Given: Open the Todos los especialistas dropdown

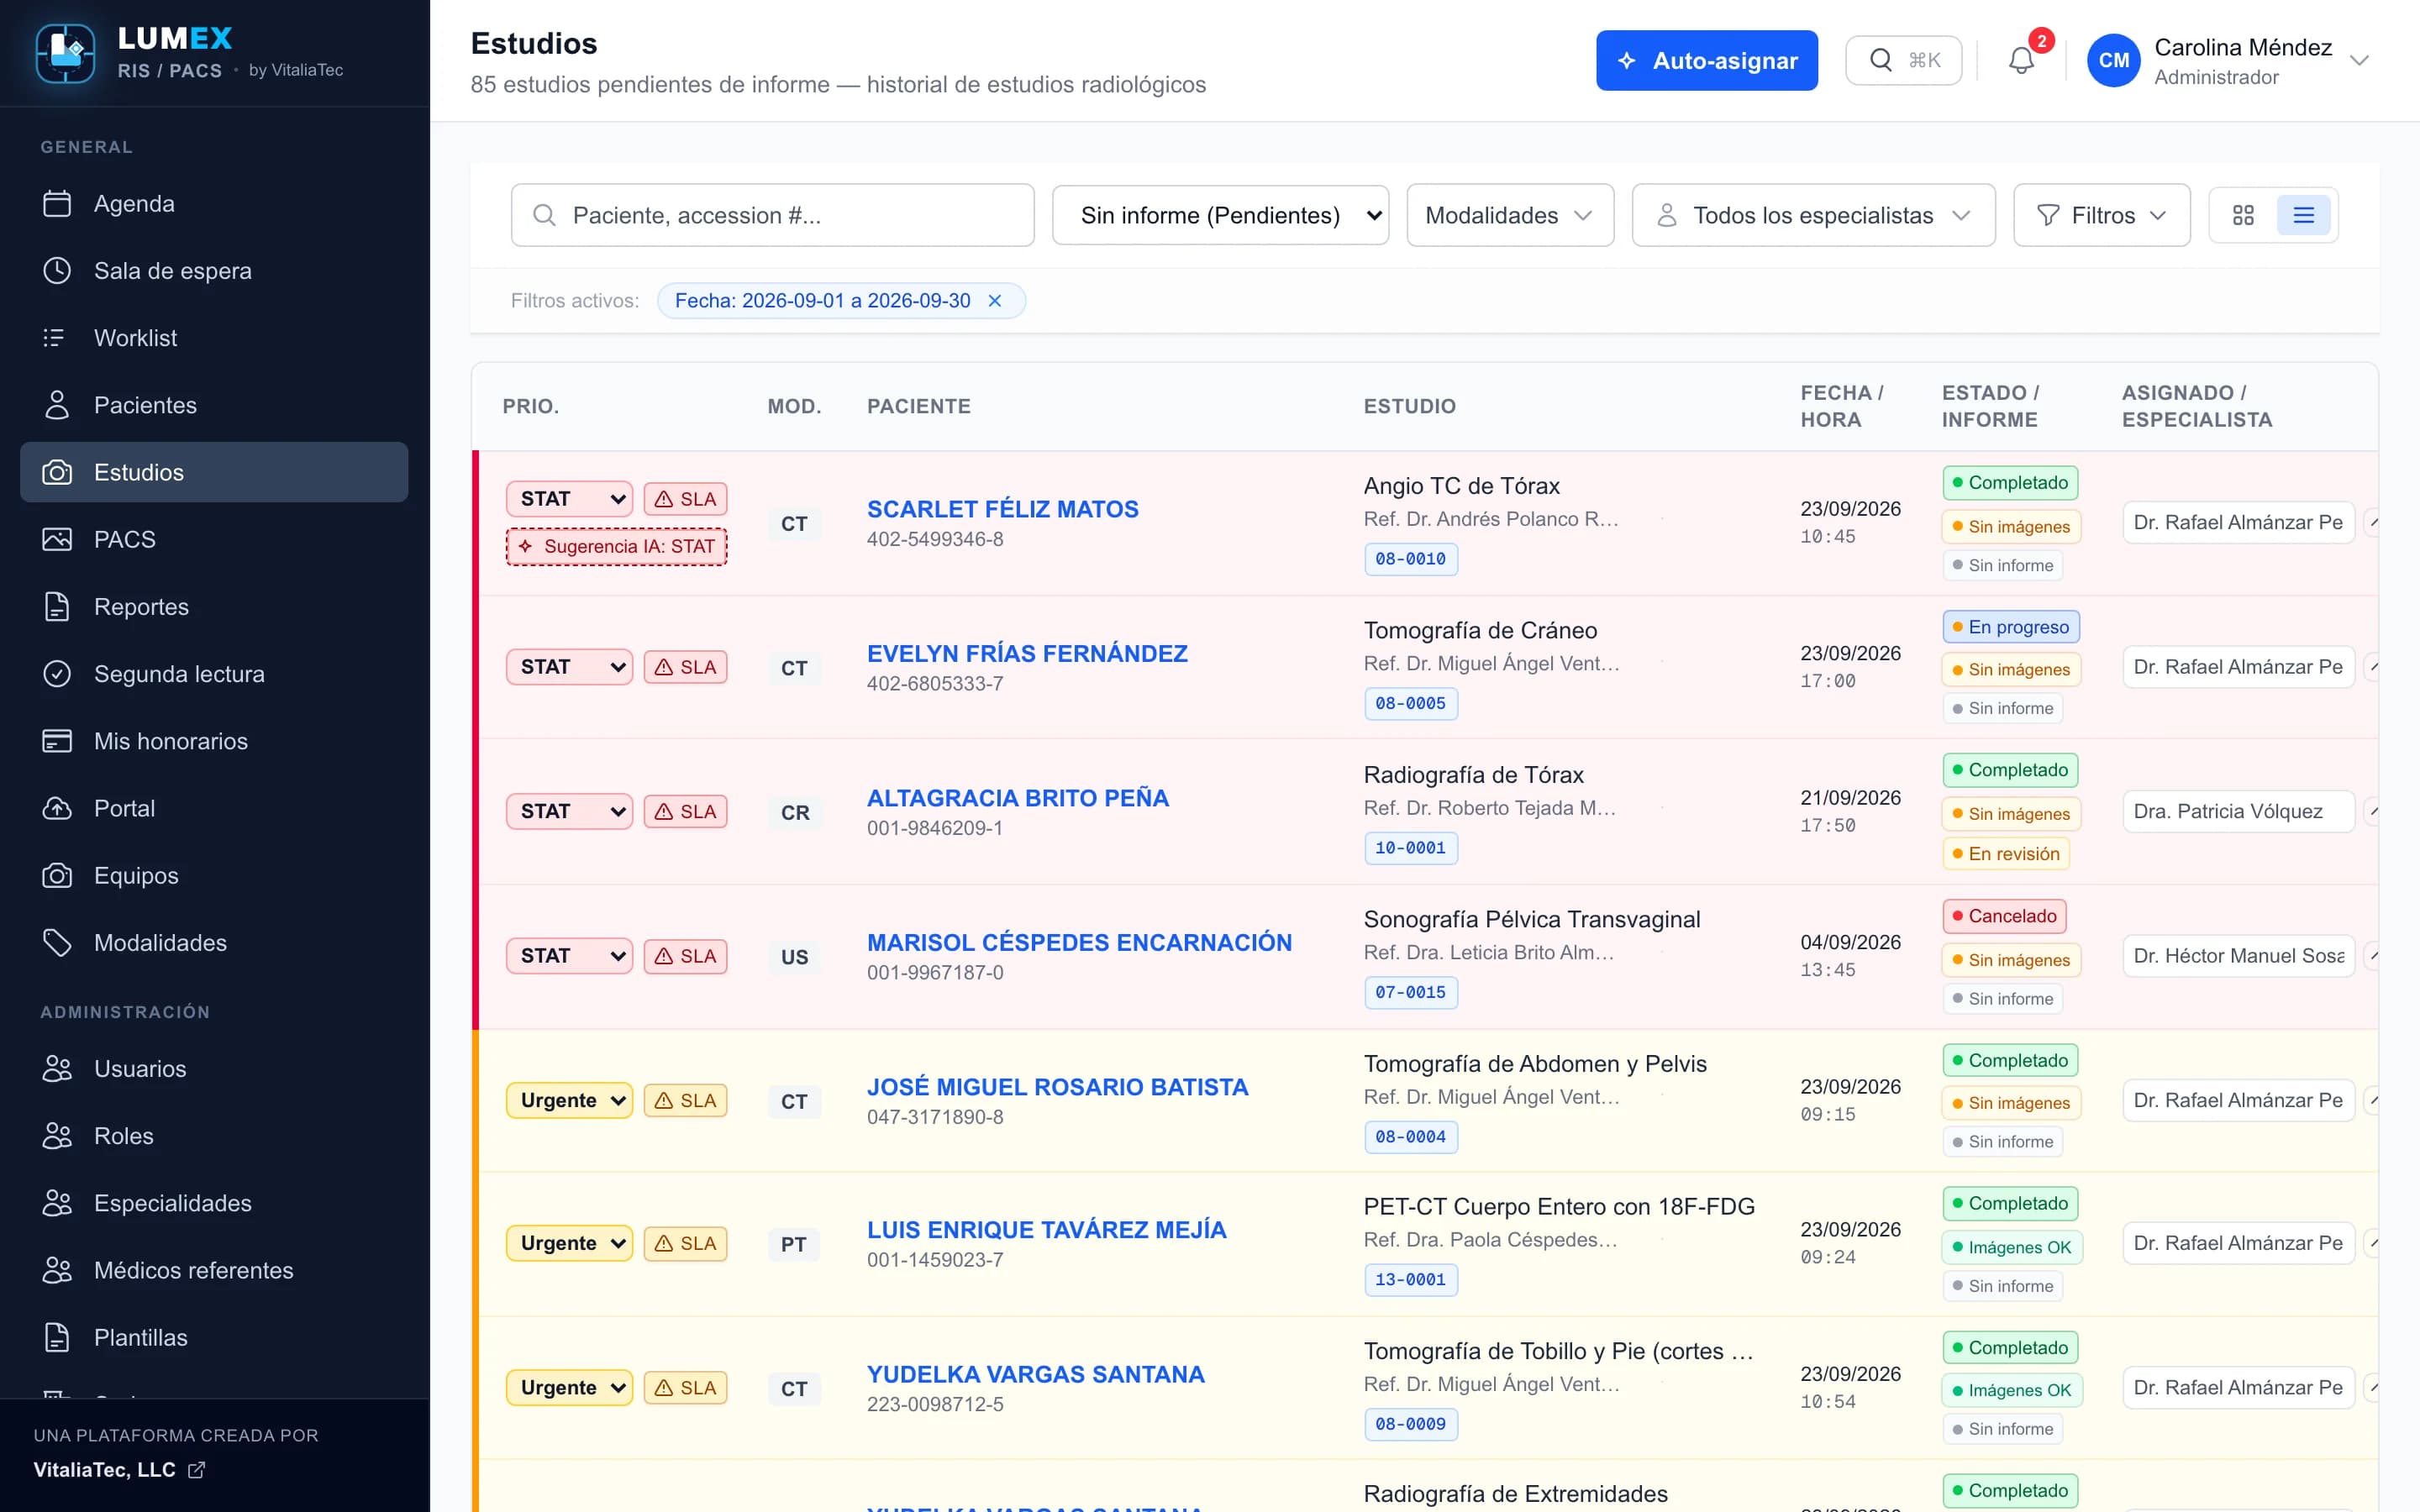Looking at the screenshot, I should click(x=1813, y=215).
